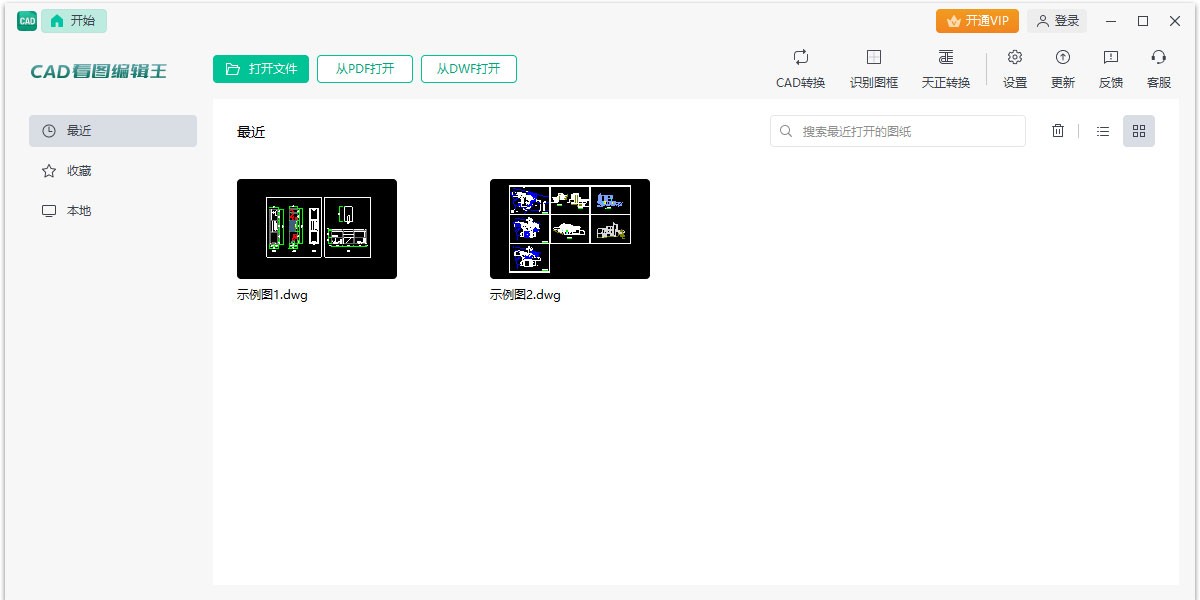This screenshot has height=600, width=1200.
Task: Click the CAD看图编辑王 logo text
Action: tap(99, 71)
